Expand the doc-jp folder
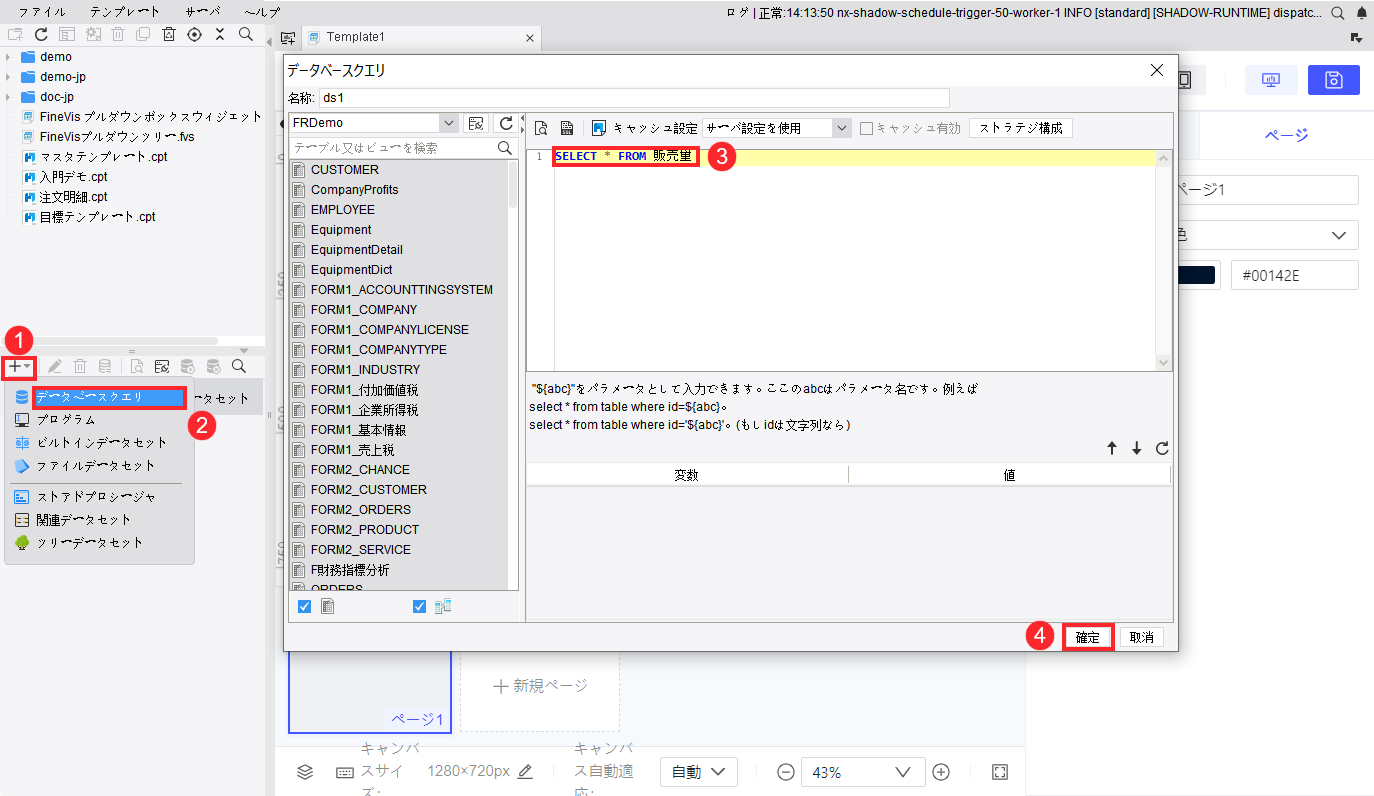Image resolution: width=1374 pixels, height=796 pixels. [x=8, y=97]
